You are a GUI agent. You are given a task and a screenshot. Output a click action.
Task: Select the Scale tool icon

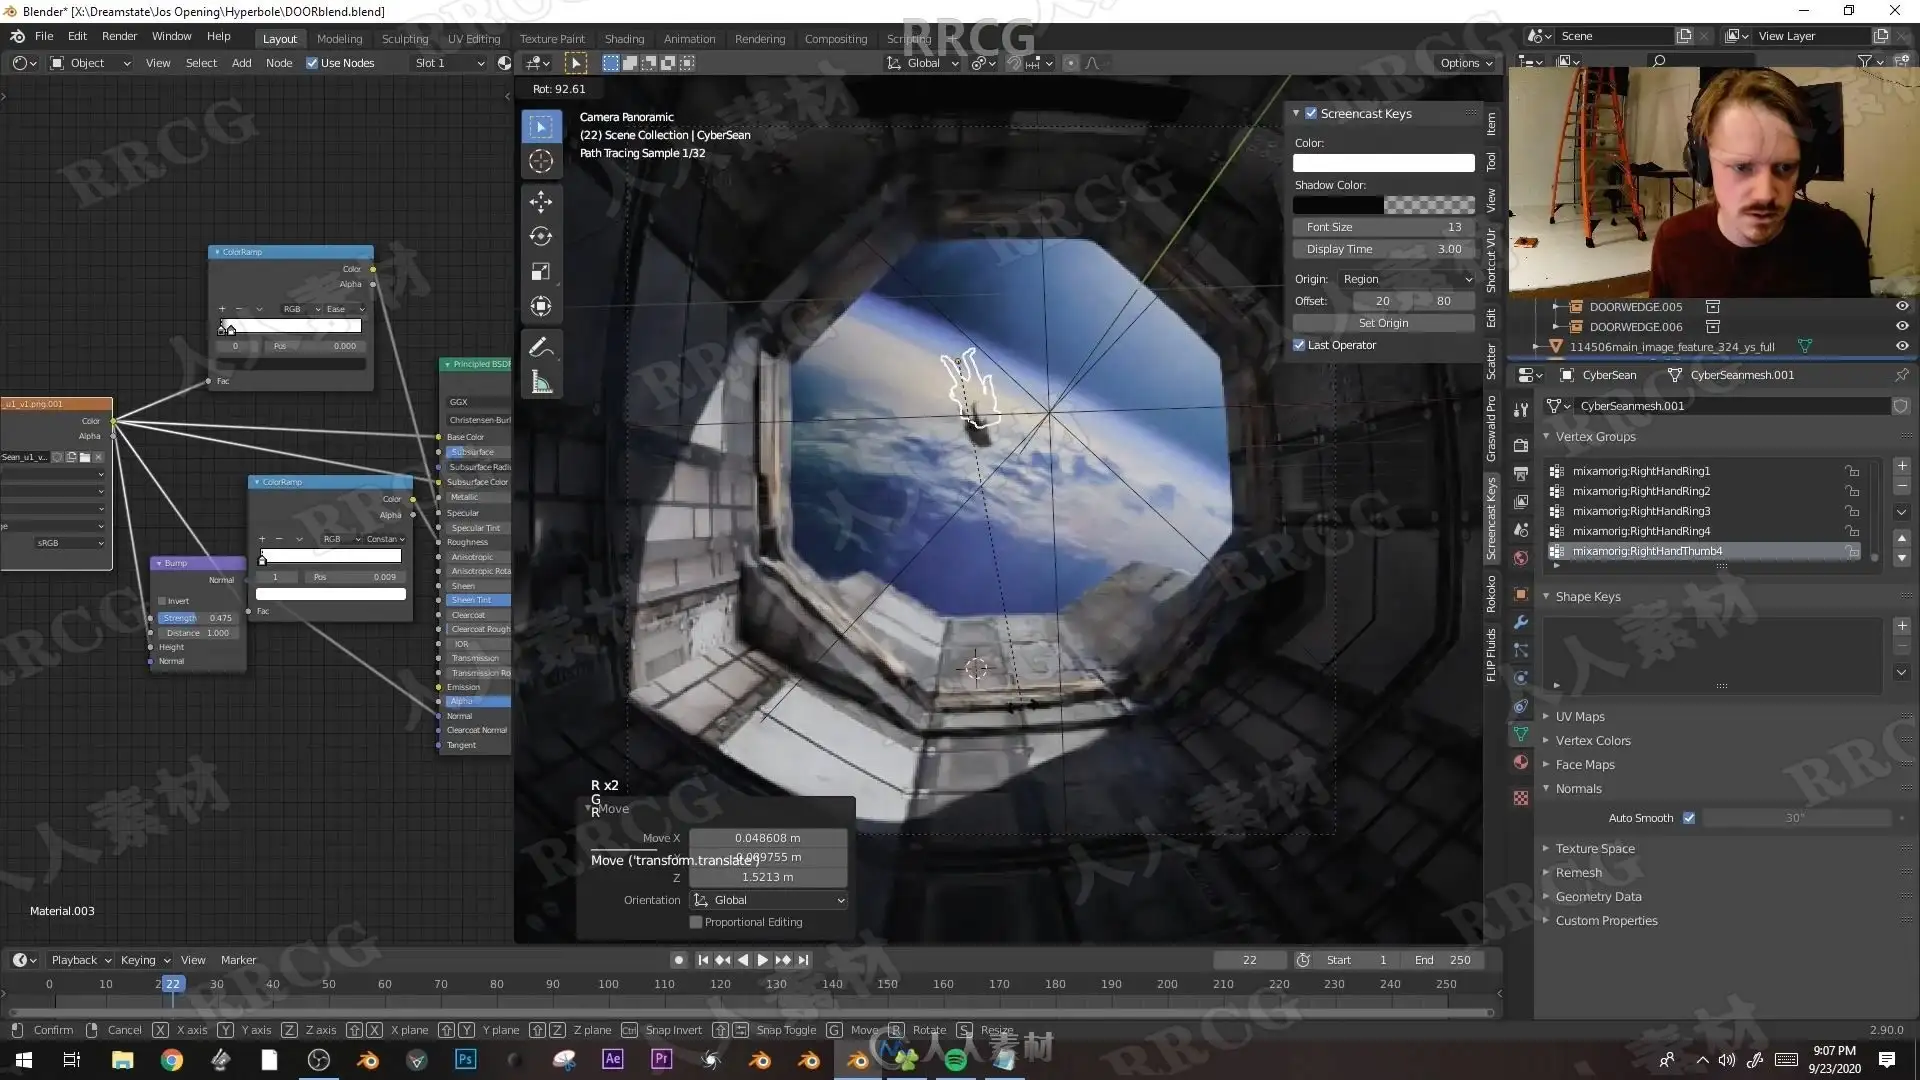point(541,271)
